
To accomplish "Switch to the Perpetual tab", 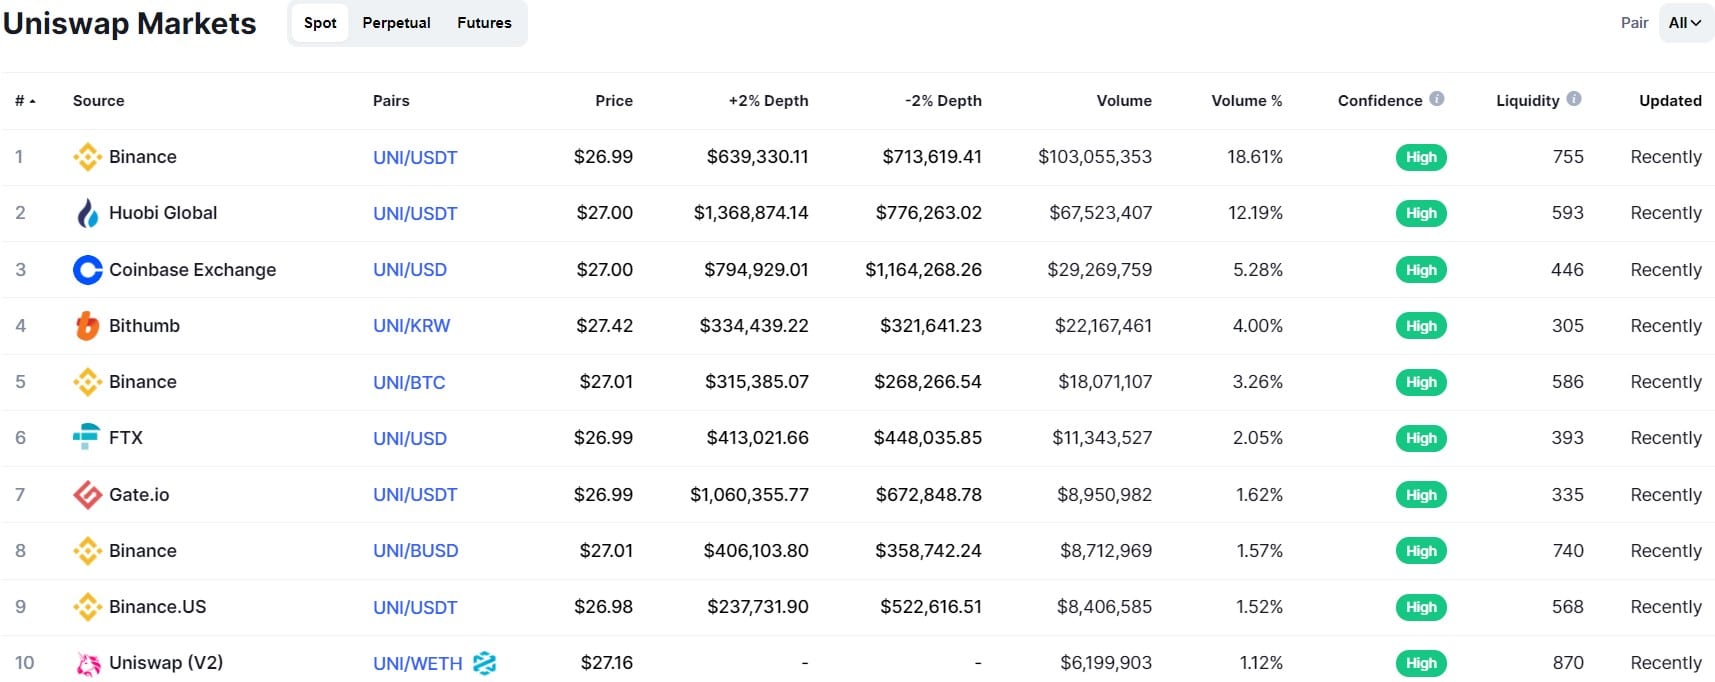I will click(x=396, y=23).
